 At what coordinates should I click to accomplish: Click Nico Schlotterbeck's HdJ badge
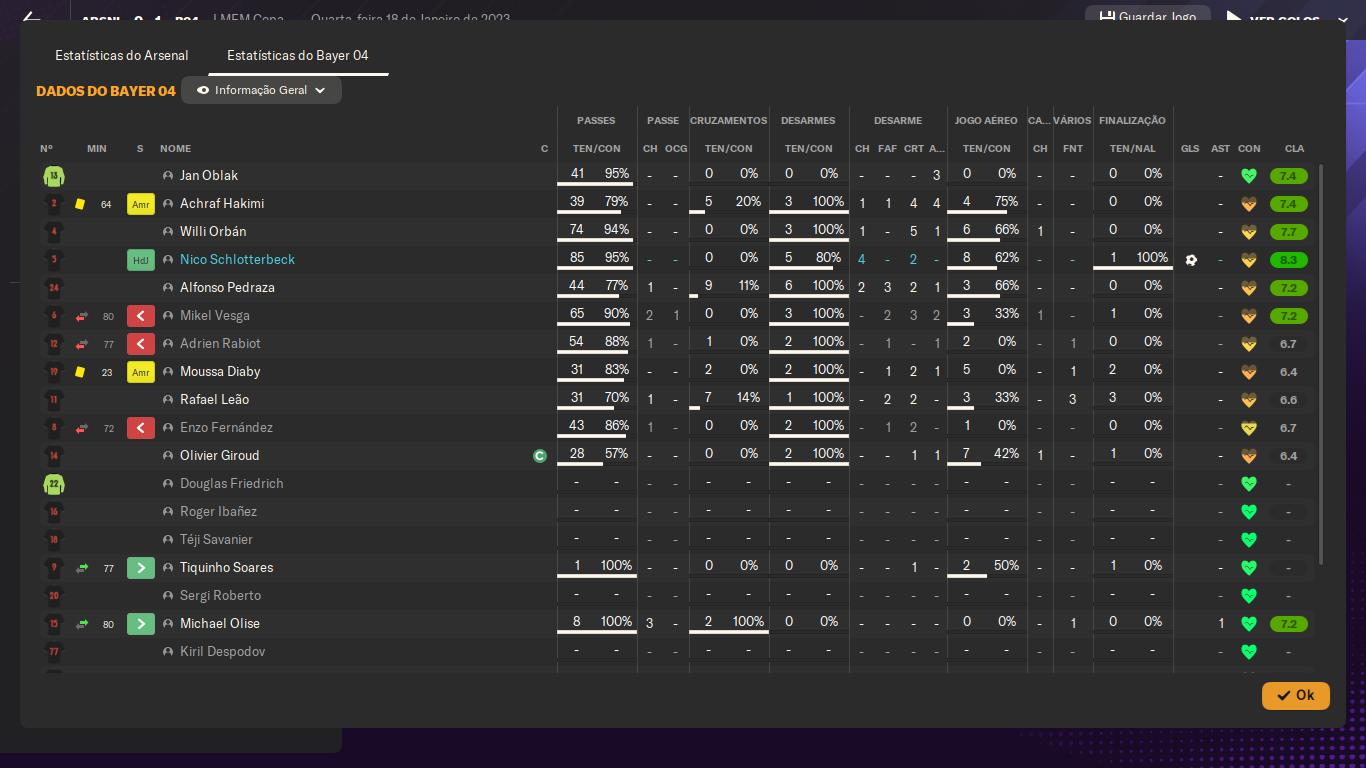[141, 260]
